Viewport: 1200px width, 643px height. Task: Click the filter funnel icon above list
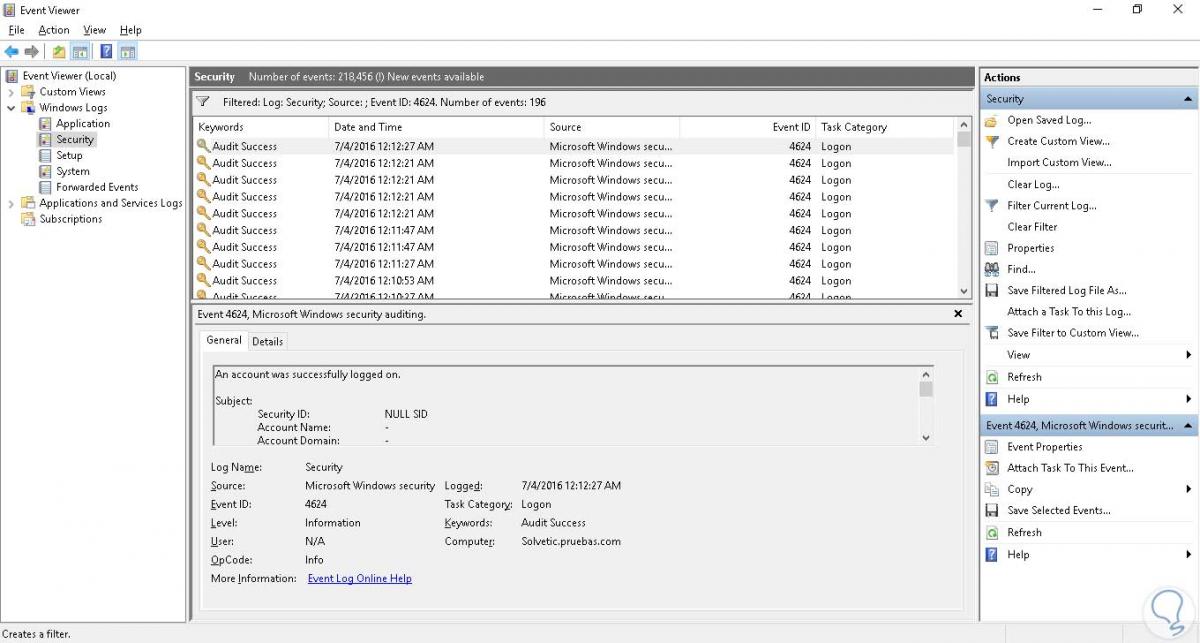tap(203, 101)
